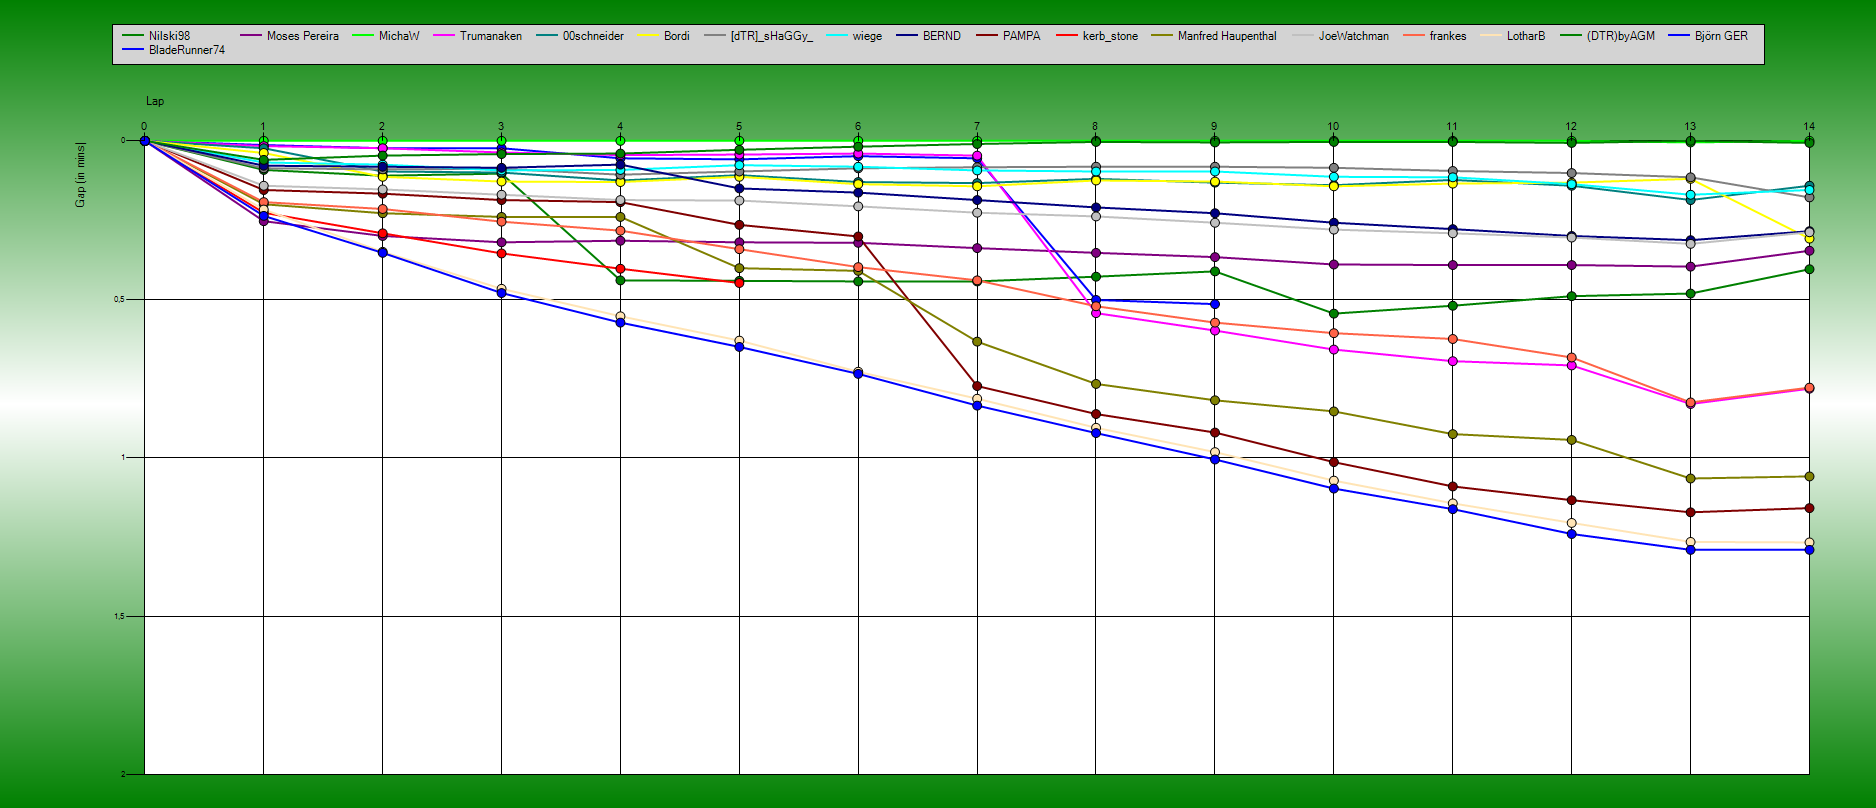Image resolution: width=1876 pixels, height=808 pixels.
Task: Click the Gap (in mins) axis title
Action: pyautogui.click(x=80, y=175)
